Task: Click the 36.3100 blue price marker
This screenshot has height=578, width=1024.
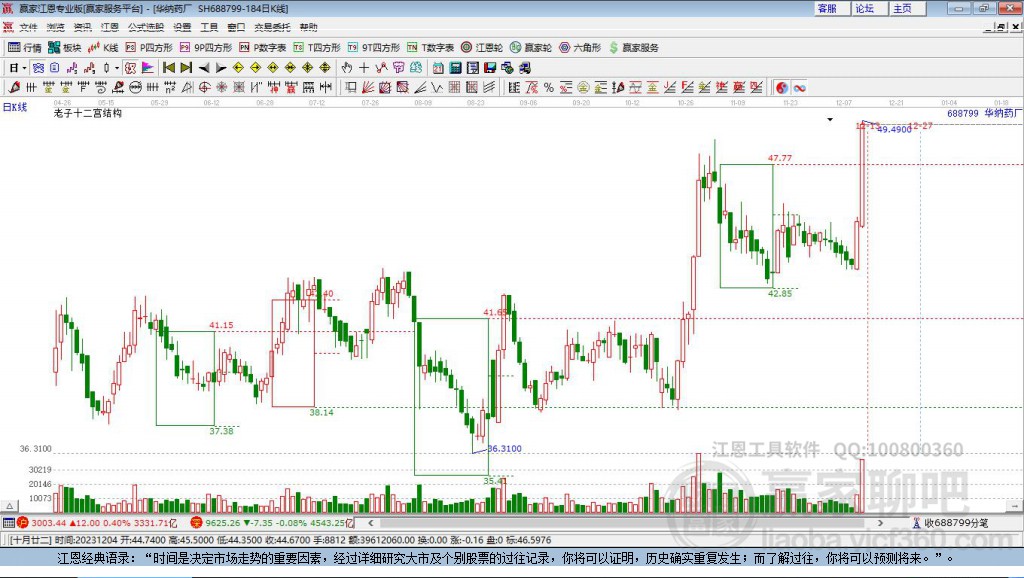Action: pos(505,449)
